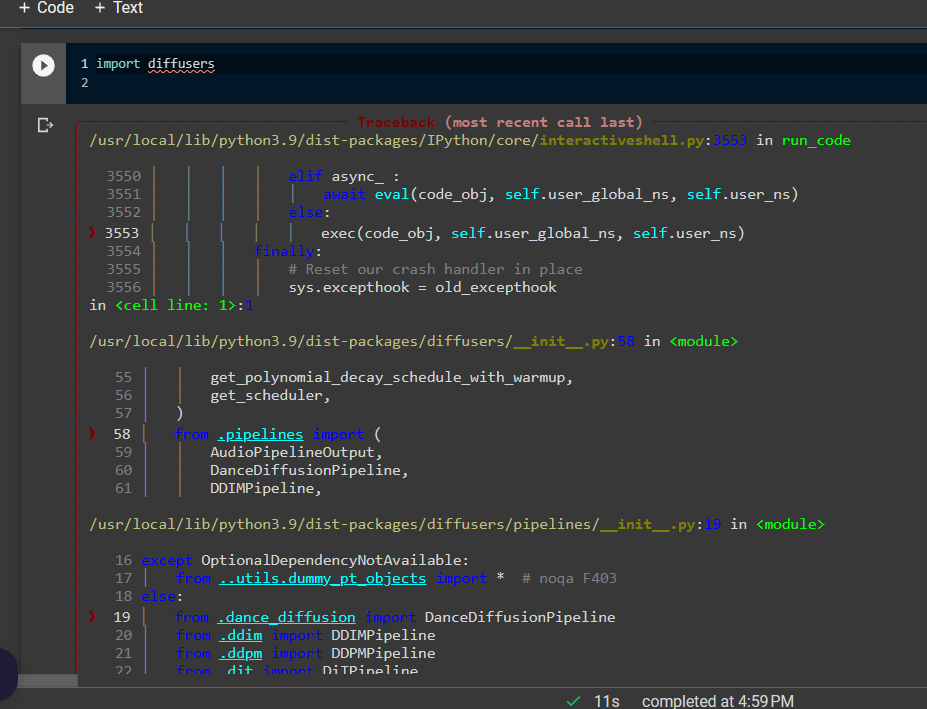Click traceback line number 3553
This screenshot has height=709, width=927.
[x=122, y=233]
